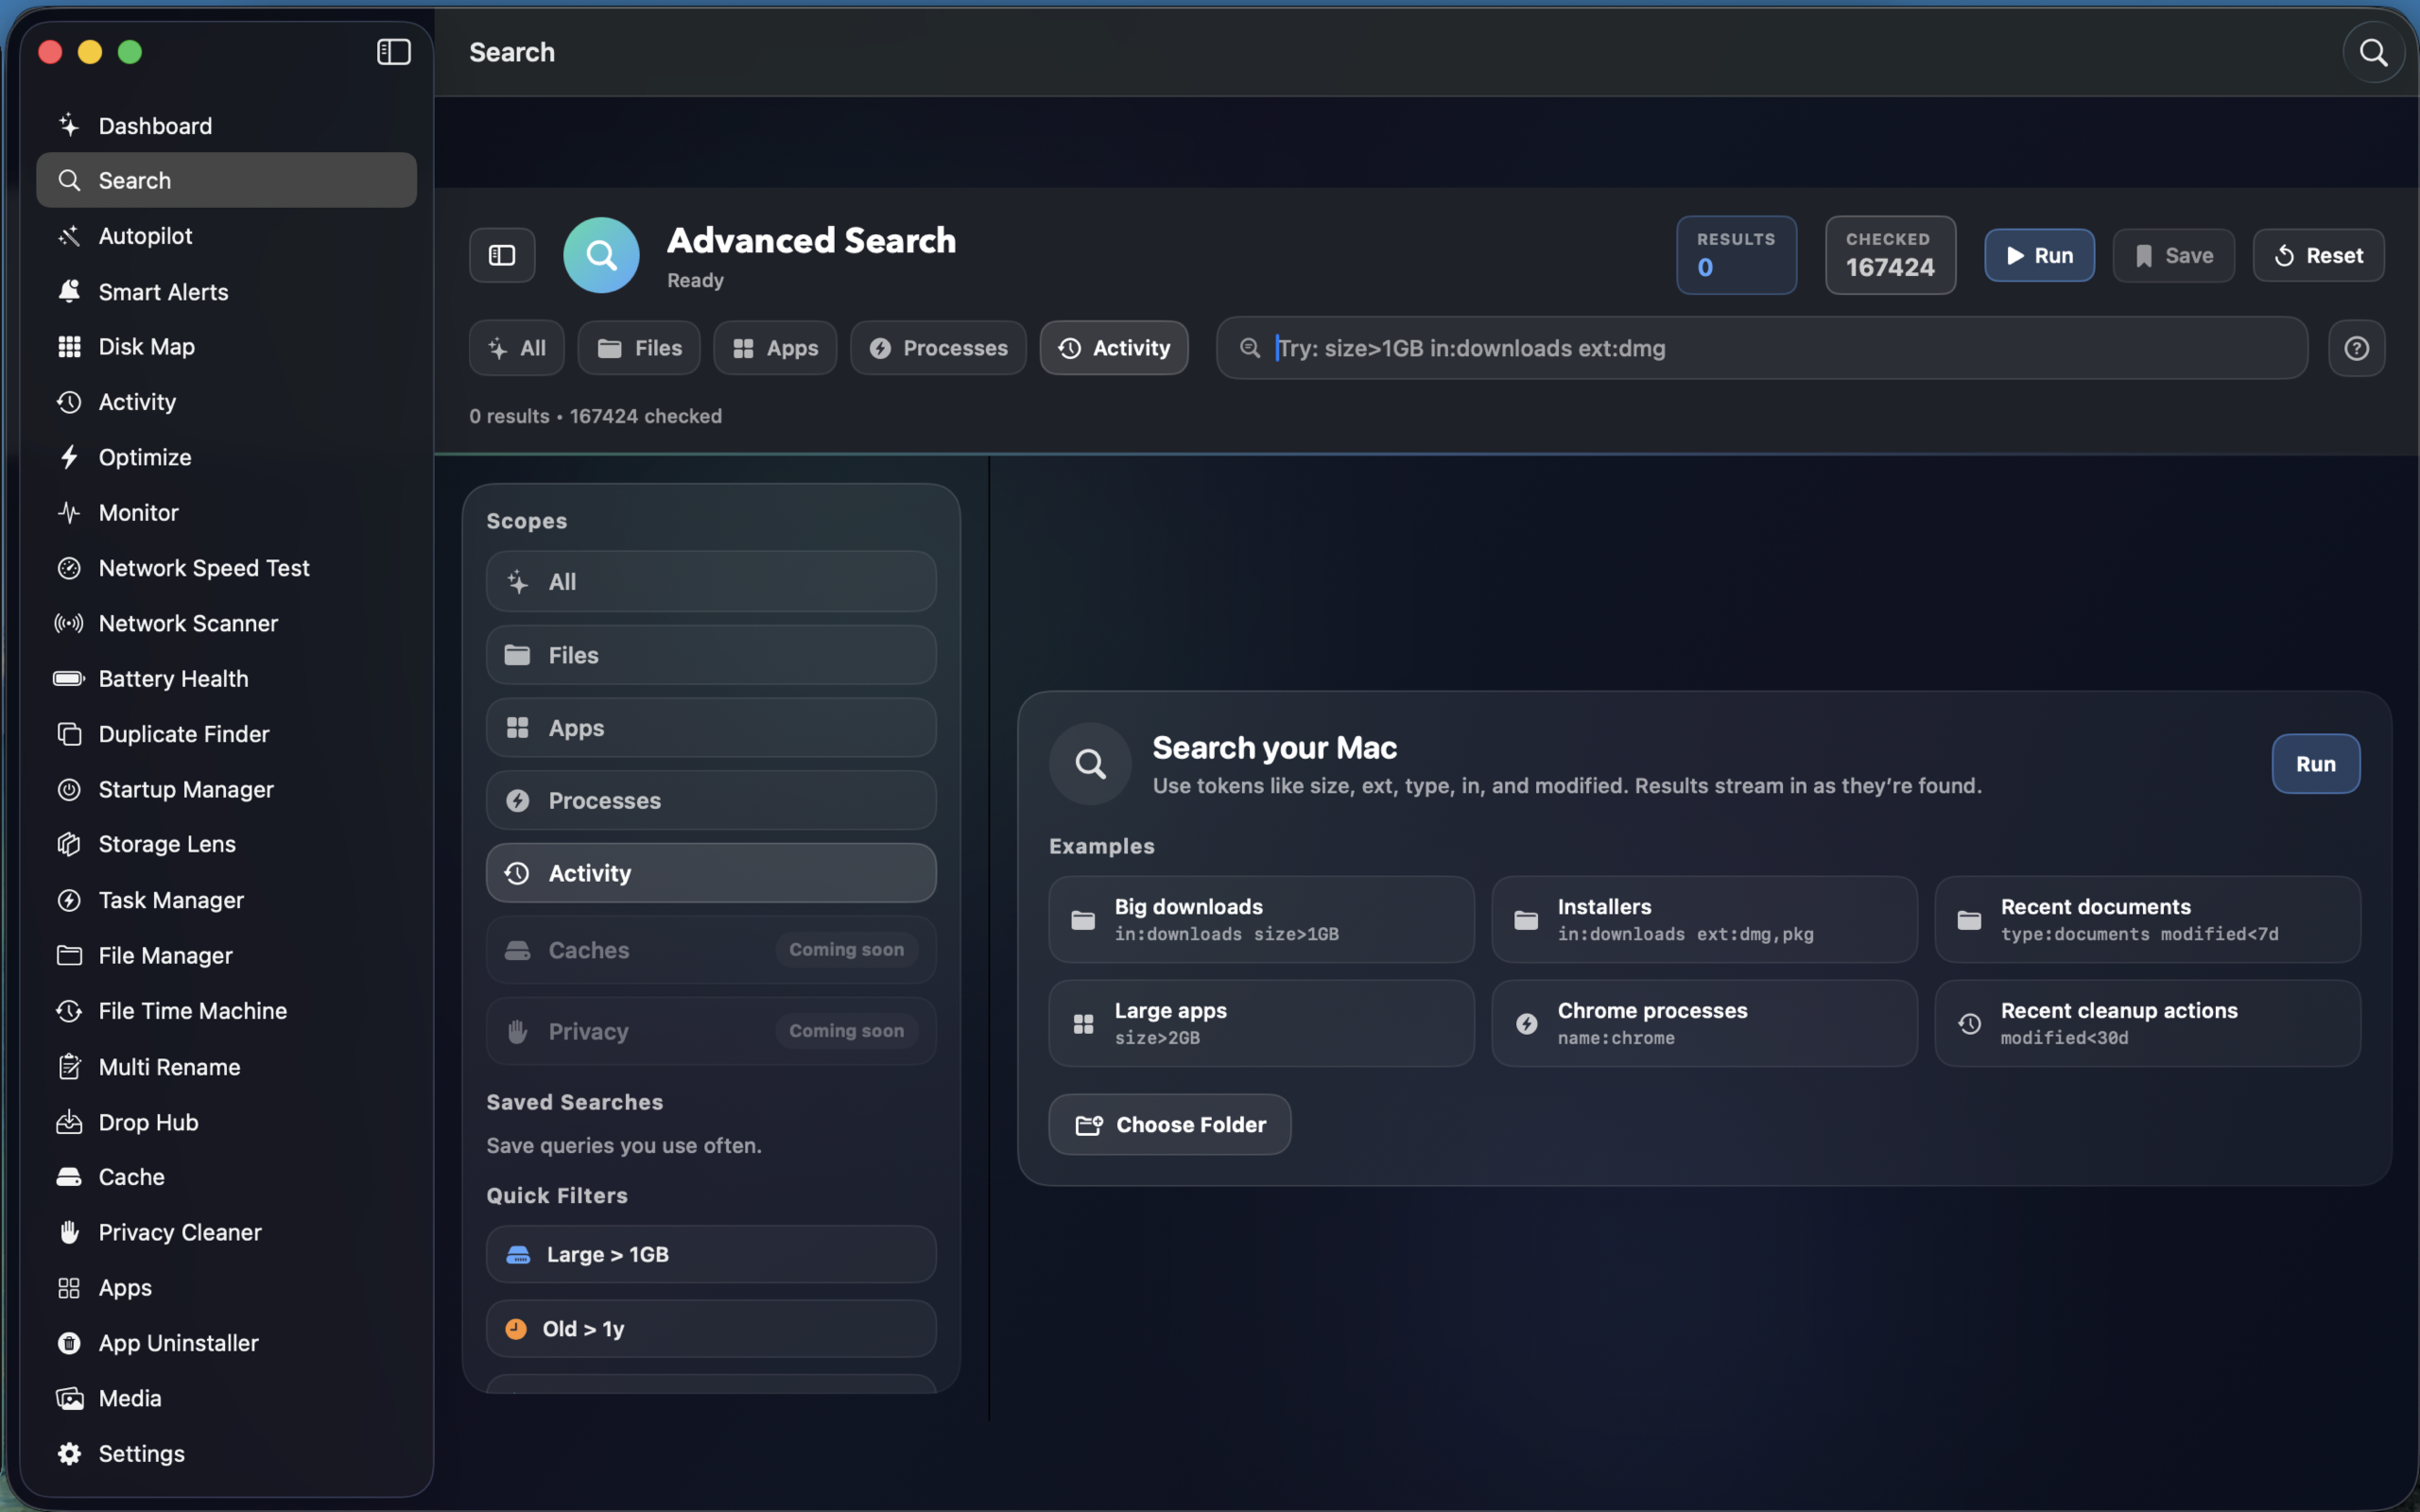Open Disk Map in the sidebar
Screen dimensions: 2420x1512
[x=226, y=347]
